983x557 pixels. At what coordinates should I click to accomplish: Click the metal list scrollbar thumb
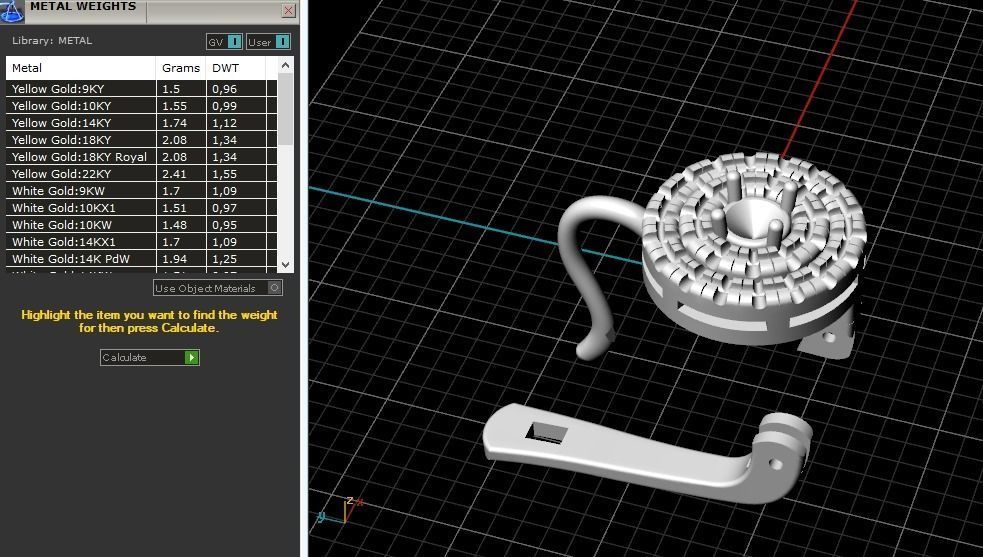coord(285,109)
